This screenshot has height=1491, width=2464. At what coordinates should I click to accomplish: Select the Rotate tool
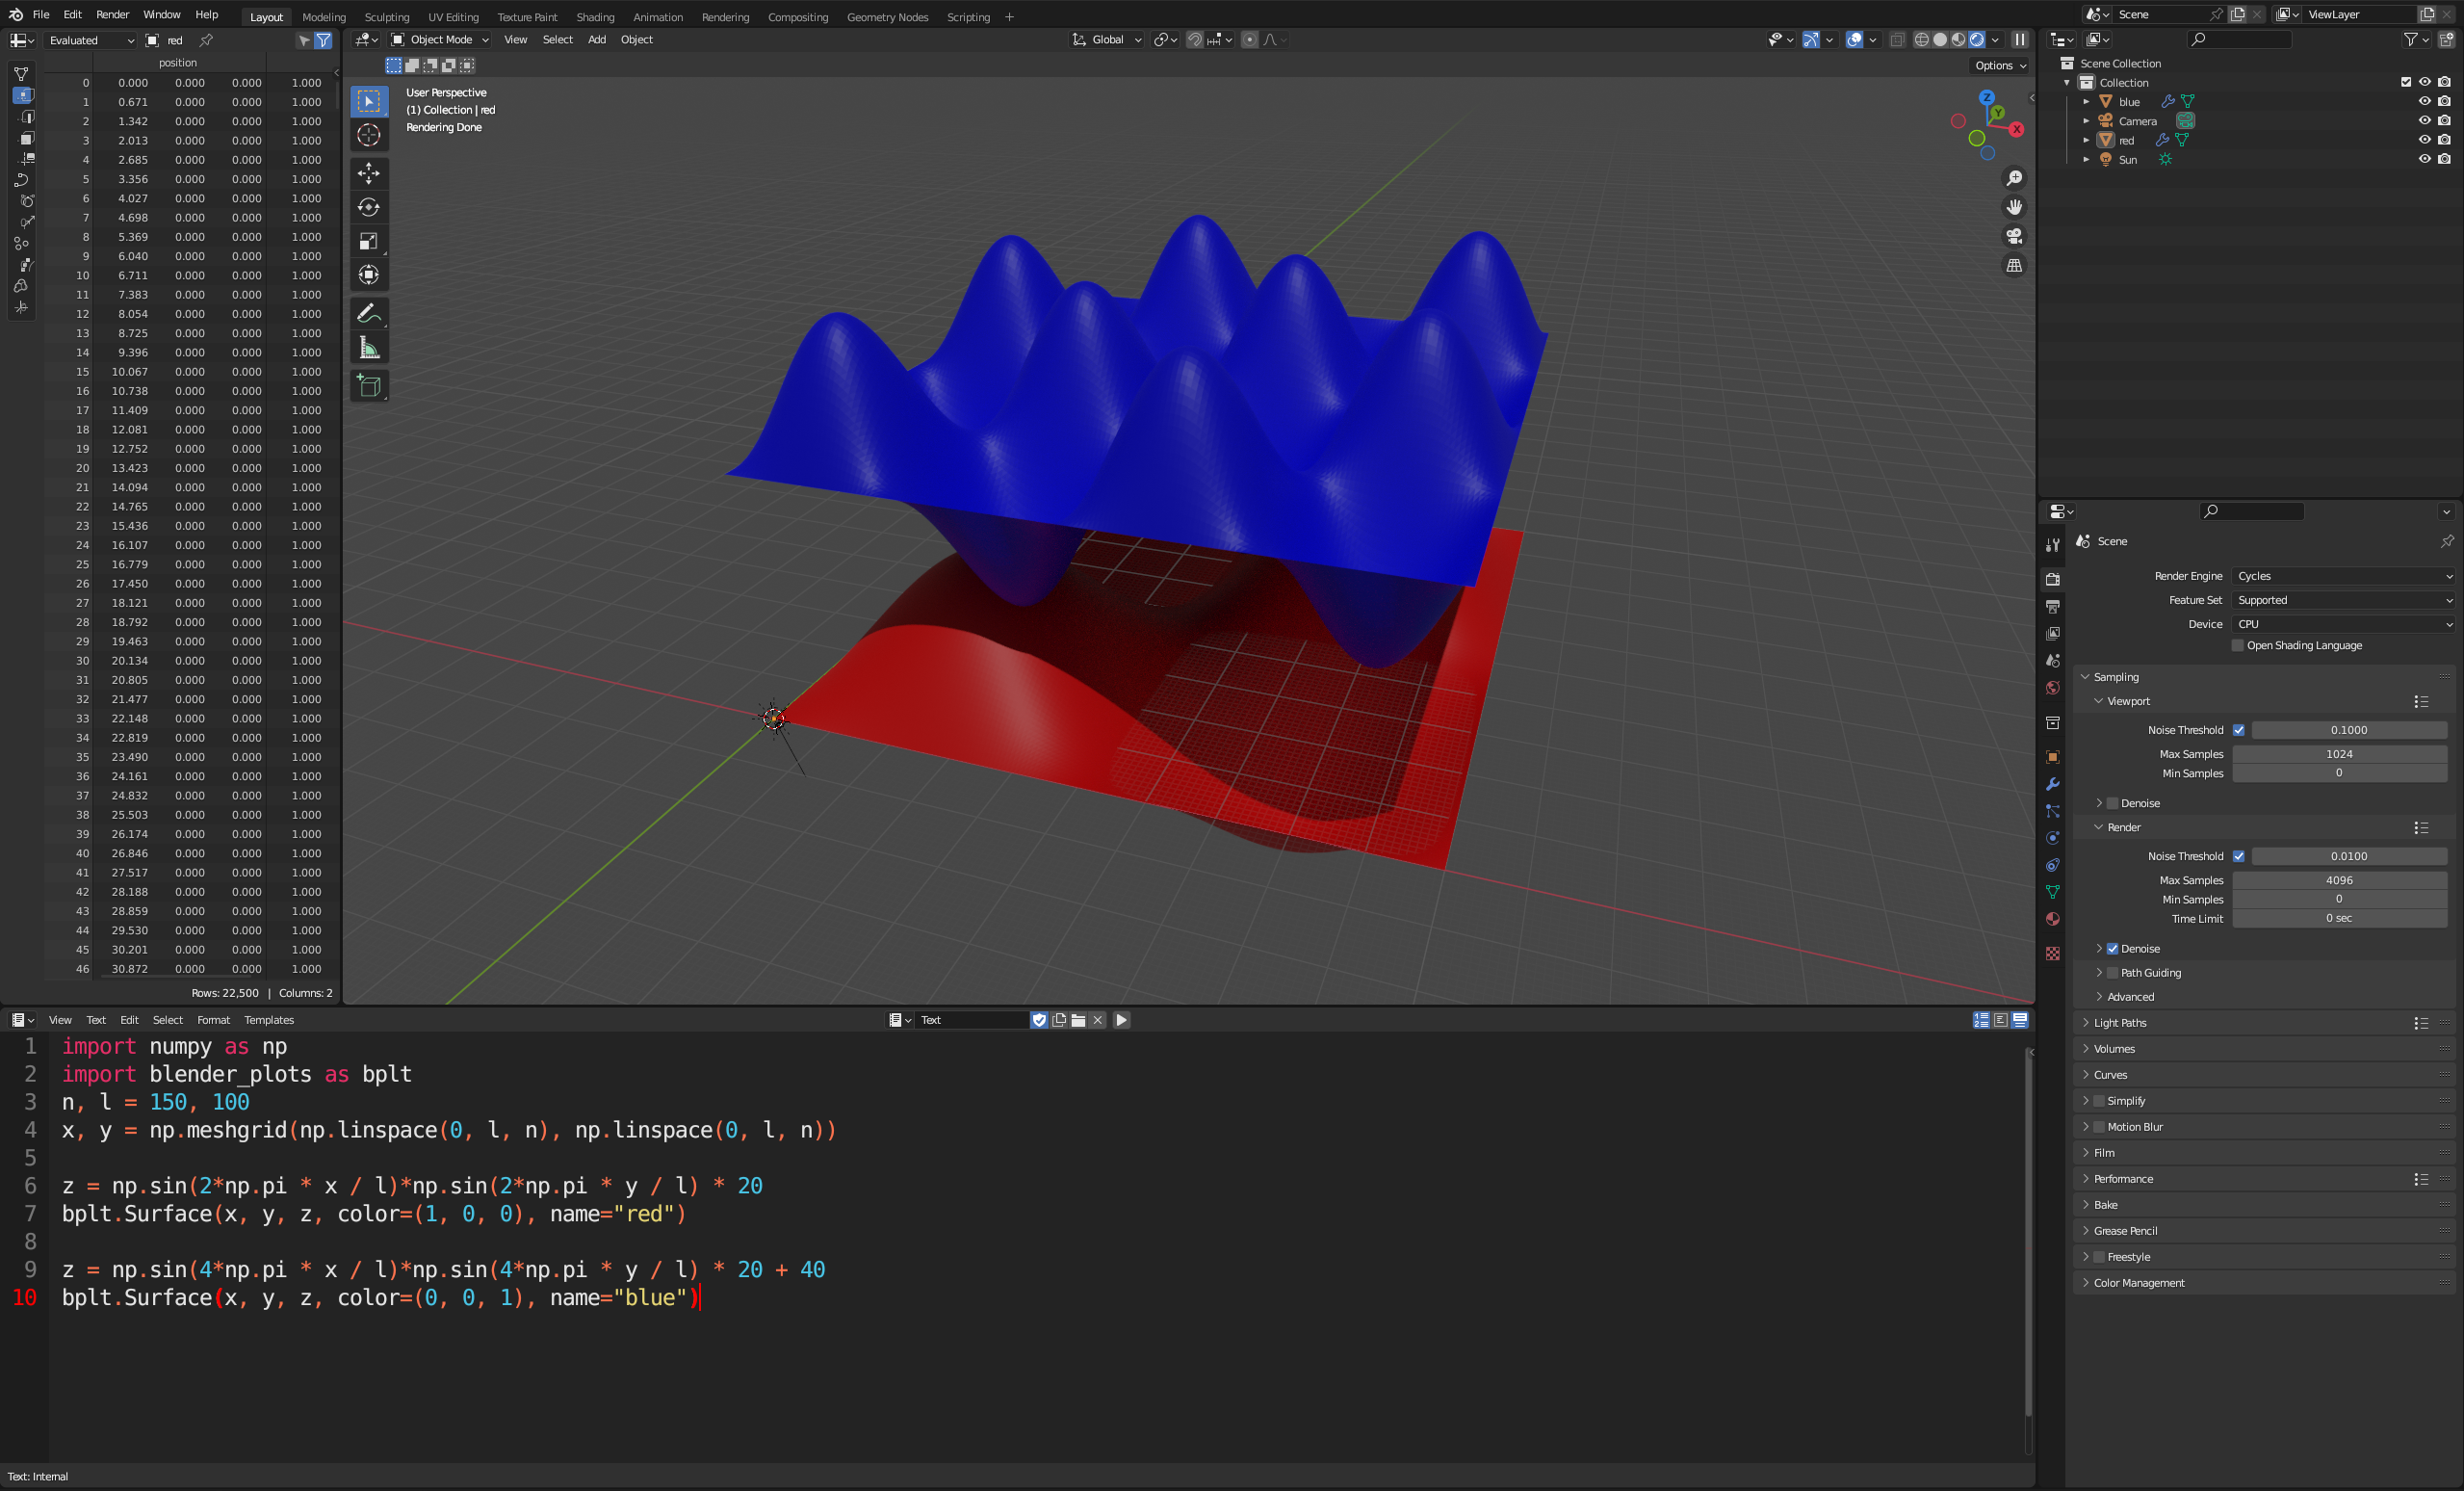[368, 207]
